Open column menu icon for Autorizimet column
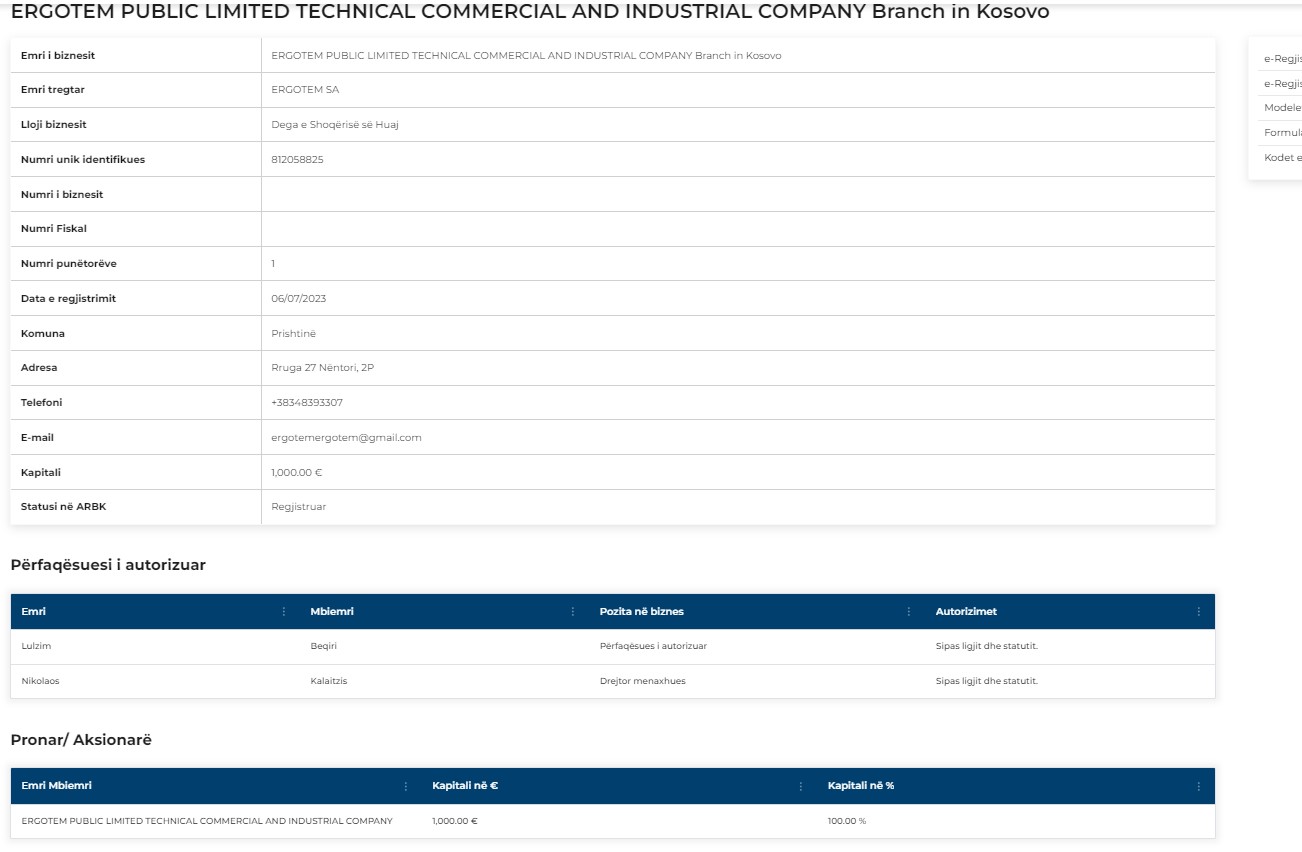This screenshot has height=852, width=1302. click(1199, 612)
